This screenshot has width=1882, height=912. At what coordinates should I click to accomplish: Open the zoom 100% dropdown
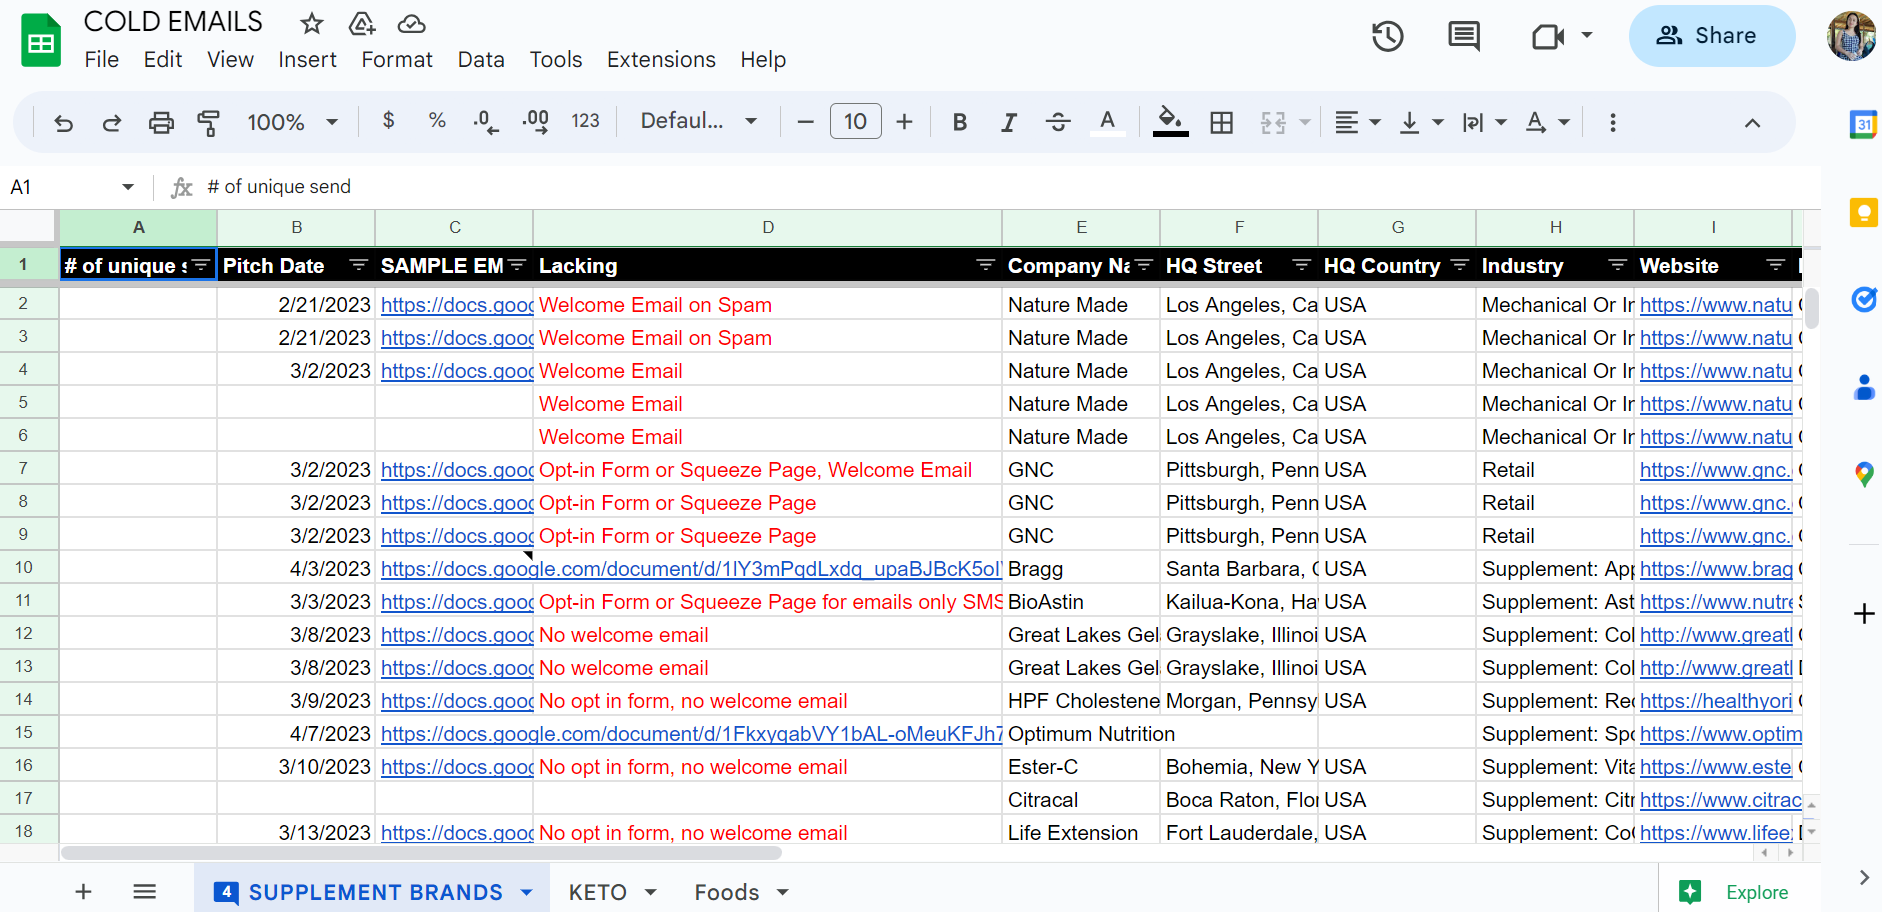pyautogui.click(x=292, y=122)
